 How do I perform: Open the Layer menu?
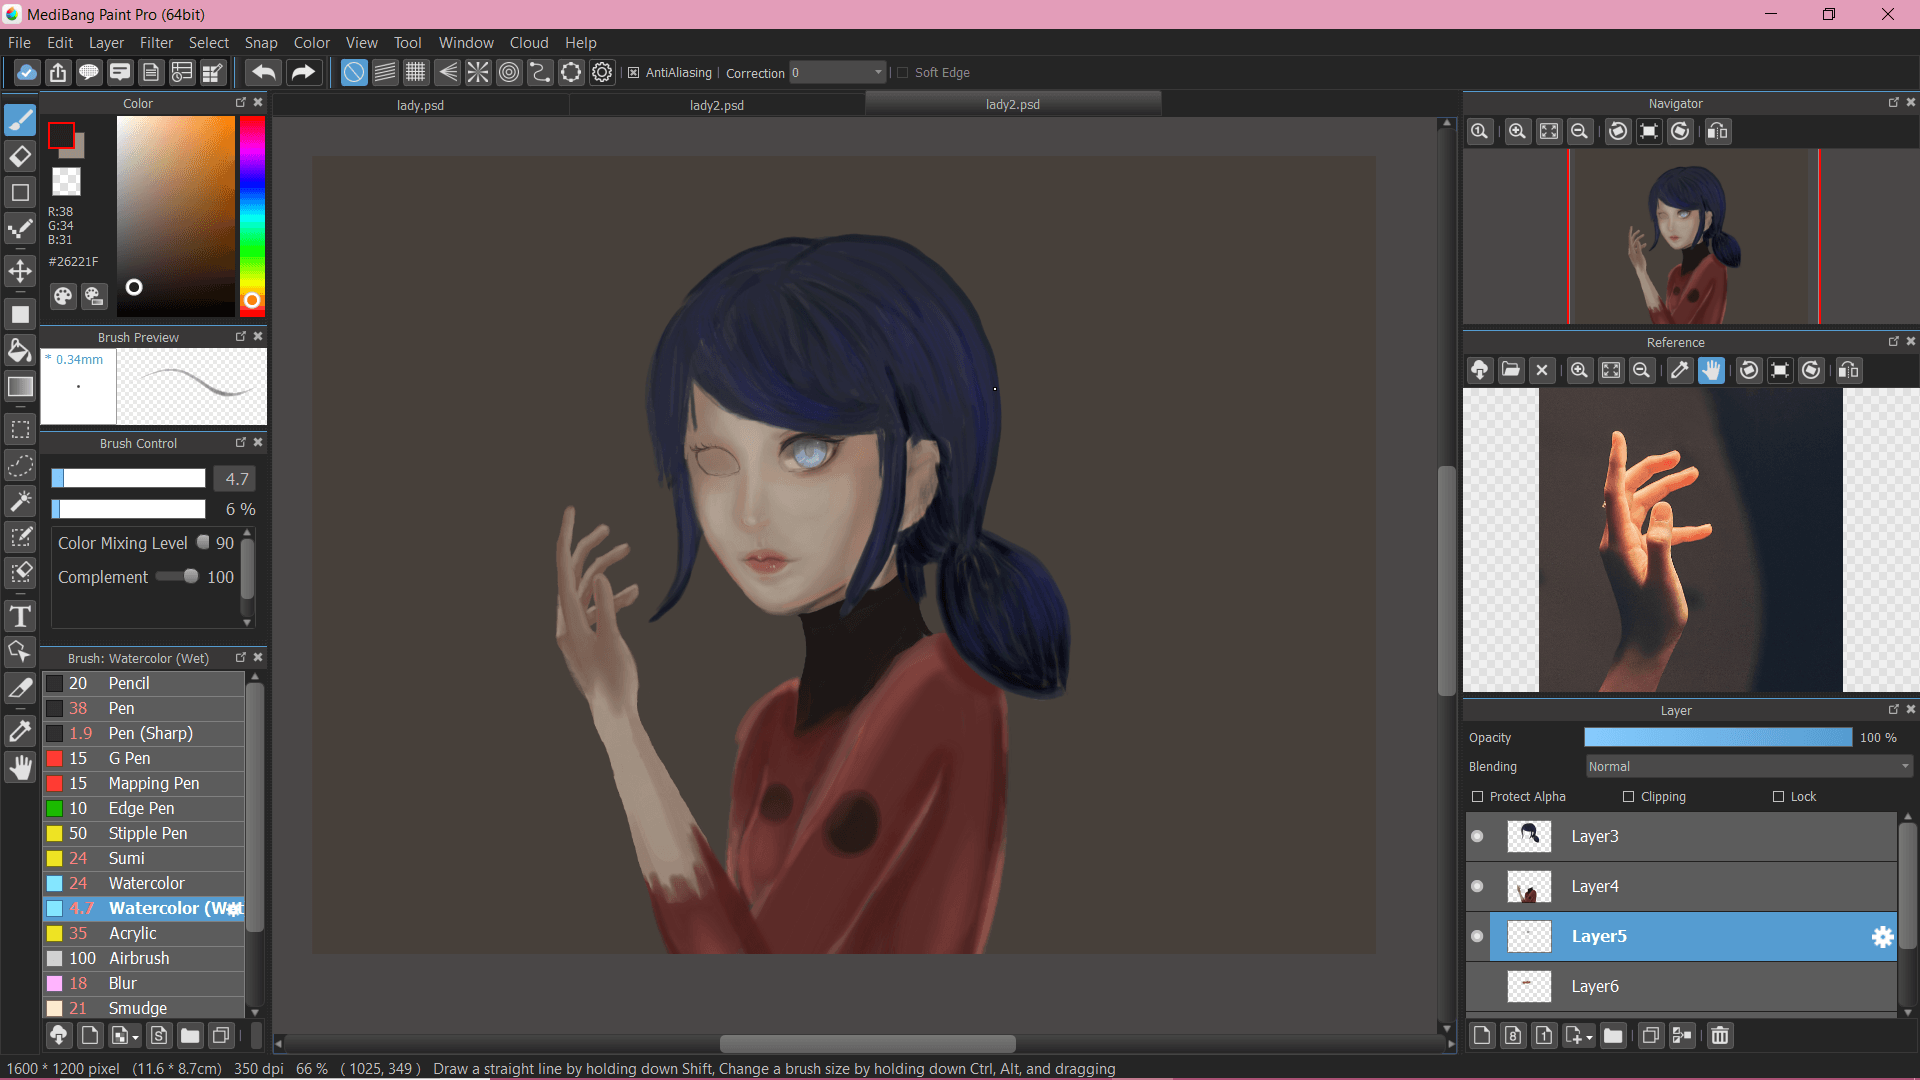[106, 43]
